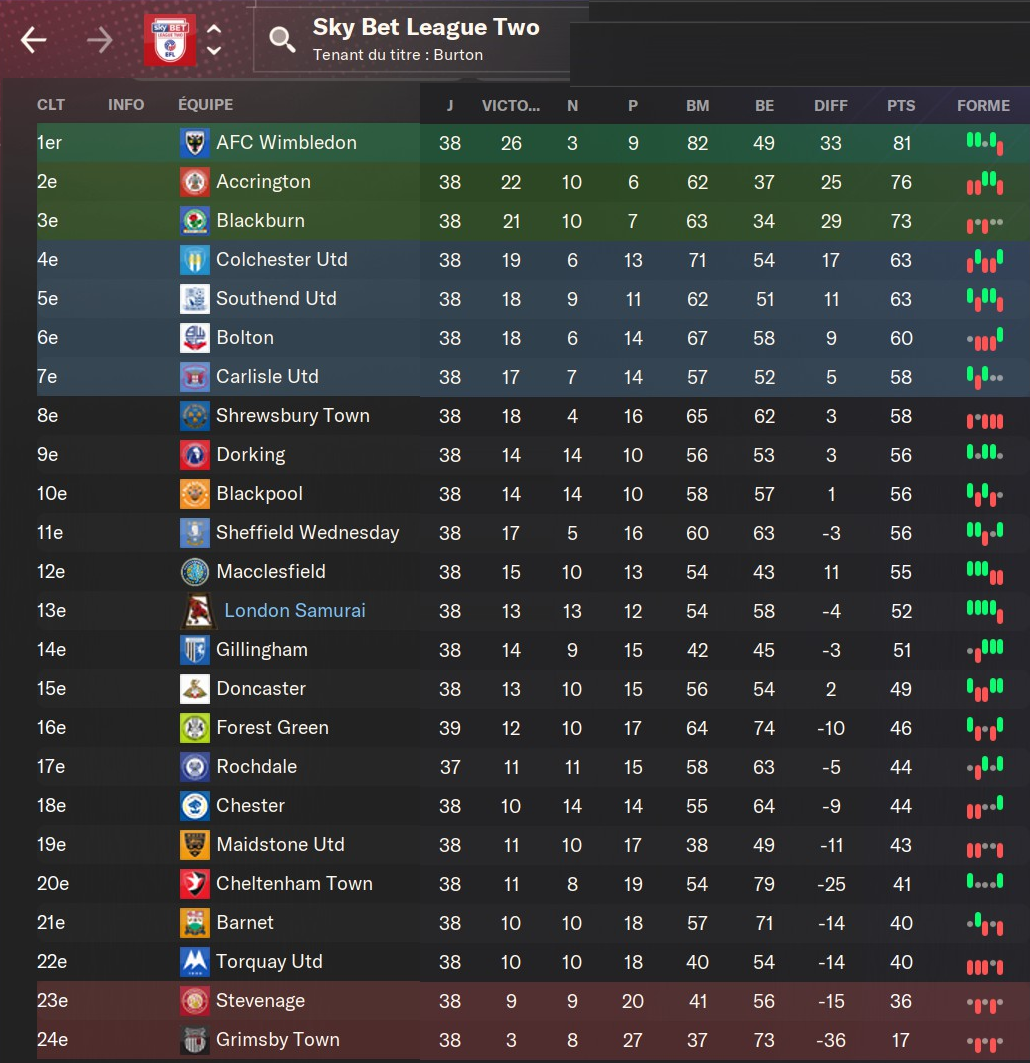
Task: Click the Torquay Utd club badge
Action: click(195, 962)
